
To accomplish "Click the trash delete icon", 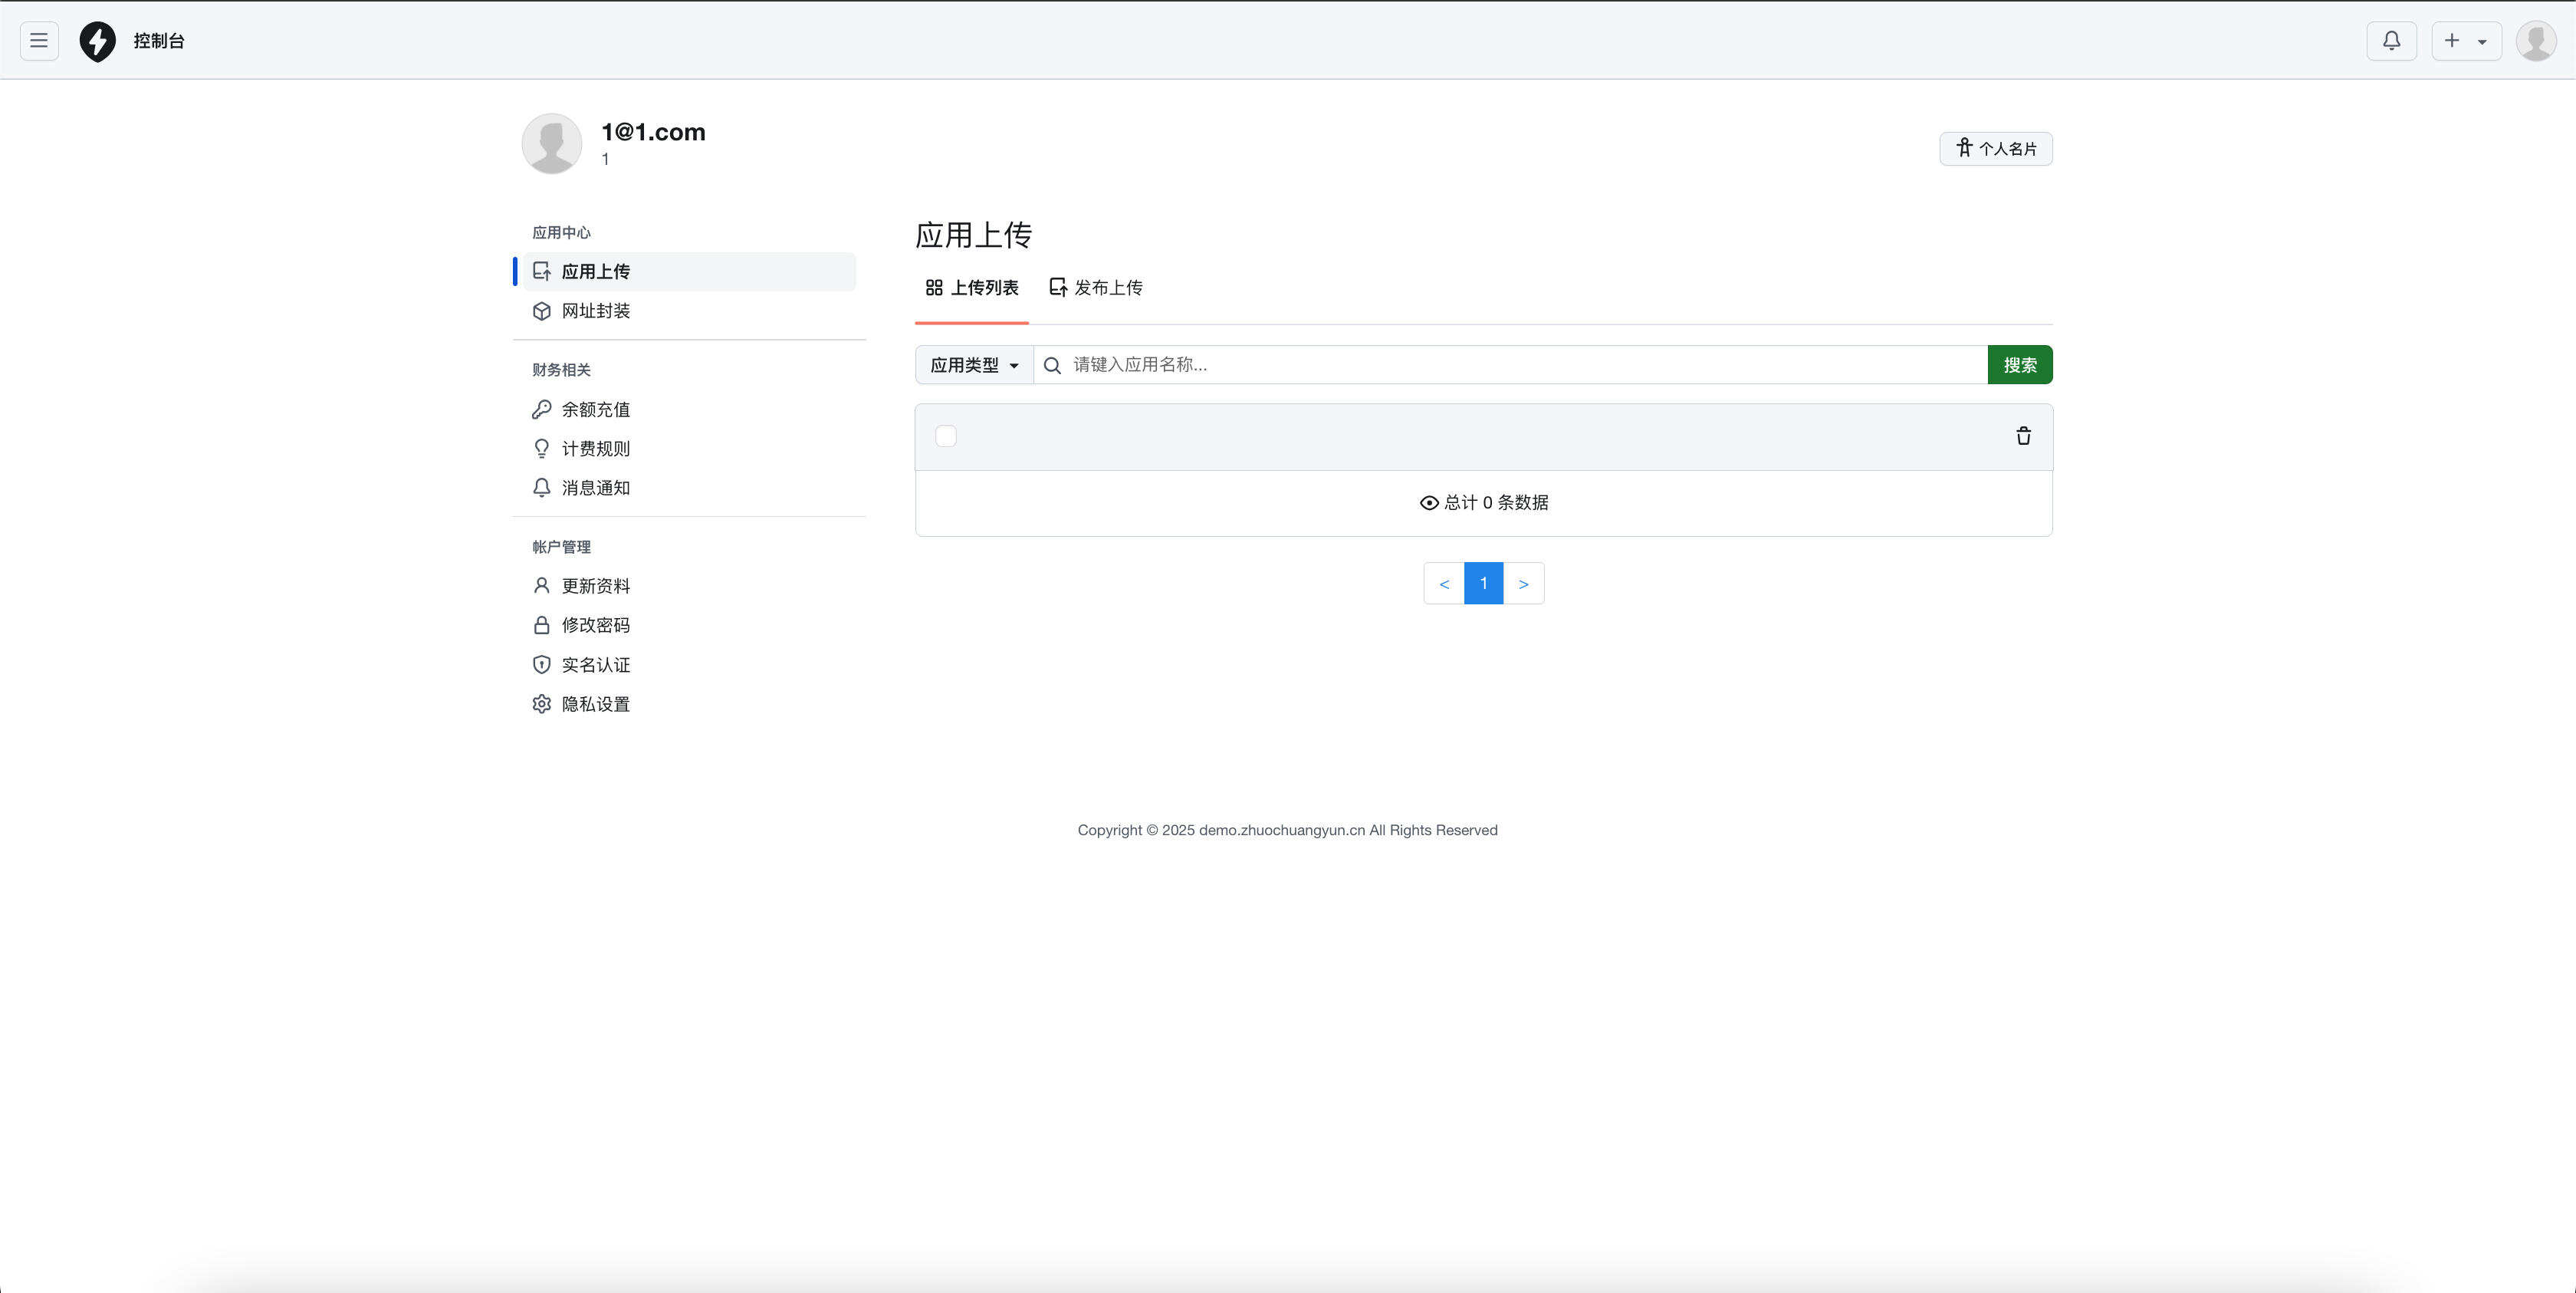I will [x=2023, y=436].
